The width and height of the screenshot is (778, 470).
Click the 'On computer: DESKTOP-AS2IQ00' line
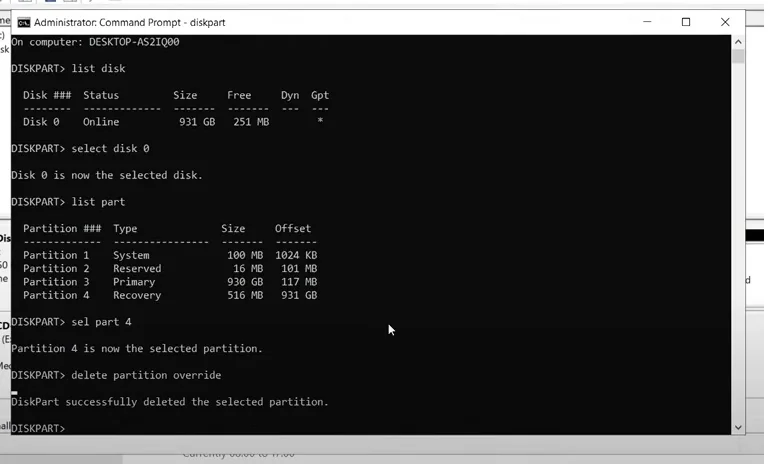95,42
